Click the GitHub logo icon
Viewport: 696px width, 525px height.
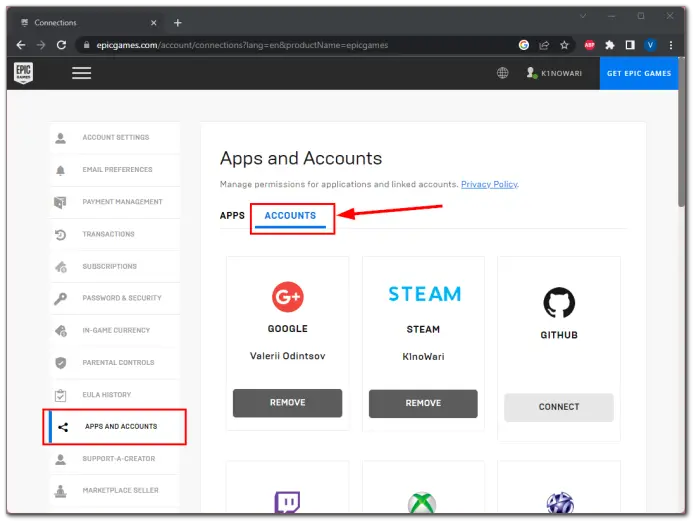click(558, 303)
